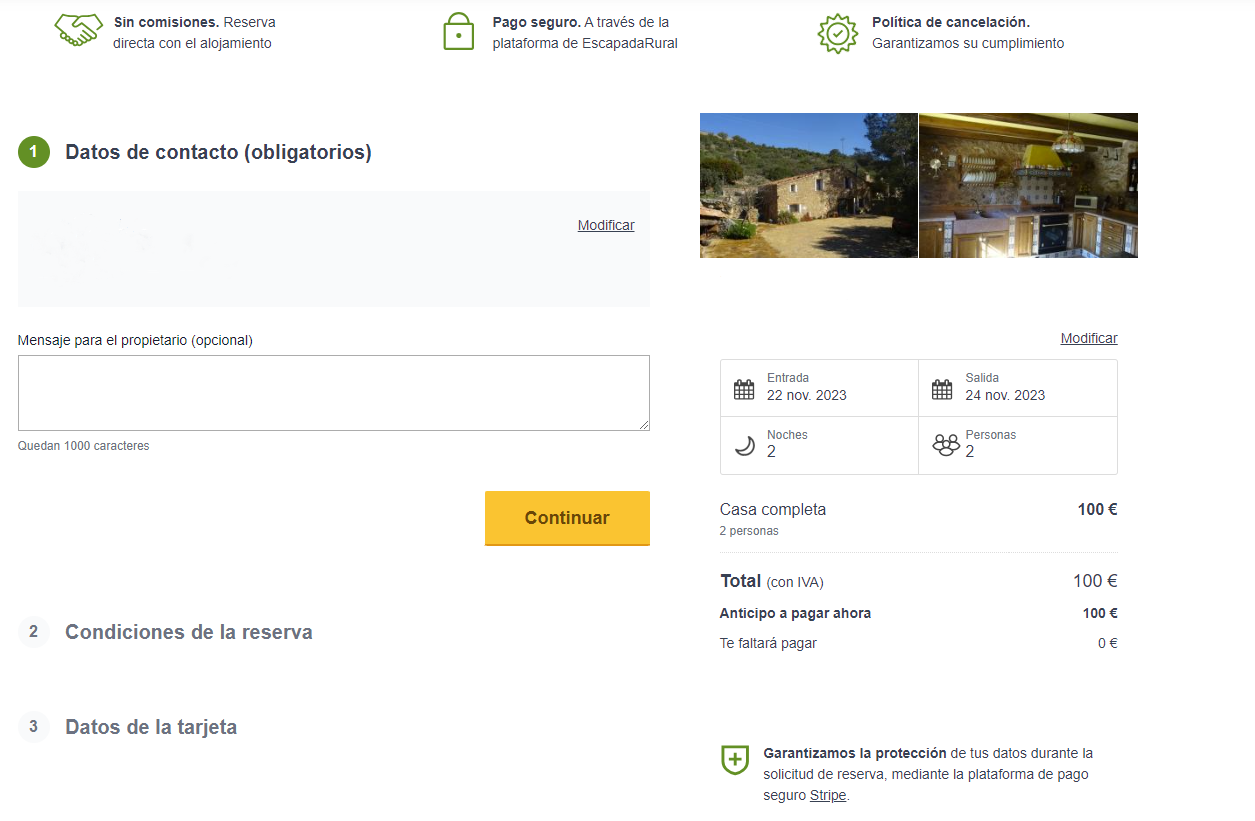Click the padlock 'Pago seguro' icon
Image resolution: width=1255 pixels, height=821 pixels.
click(x=458, y=32)
